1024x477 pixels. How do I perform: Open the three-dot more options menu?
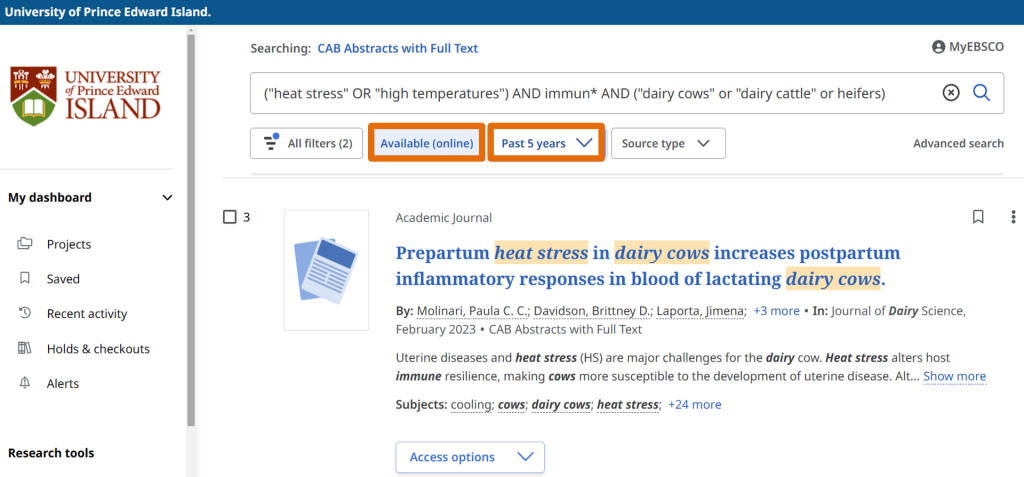coord(1013,217)
